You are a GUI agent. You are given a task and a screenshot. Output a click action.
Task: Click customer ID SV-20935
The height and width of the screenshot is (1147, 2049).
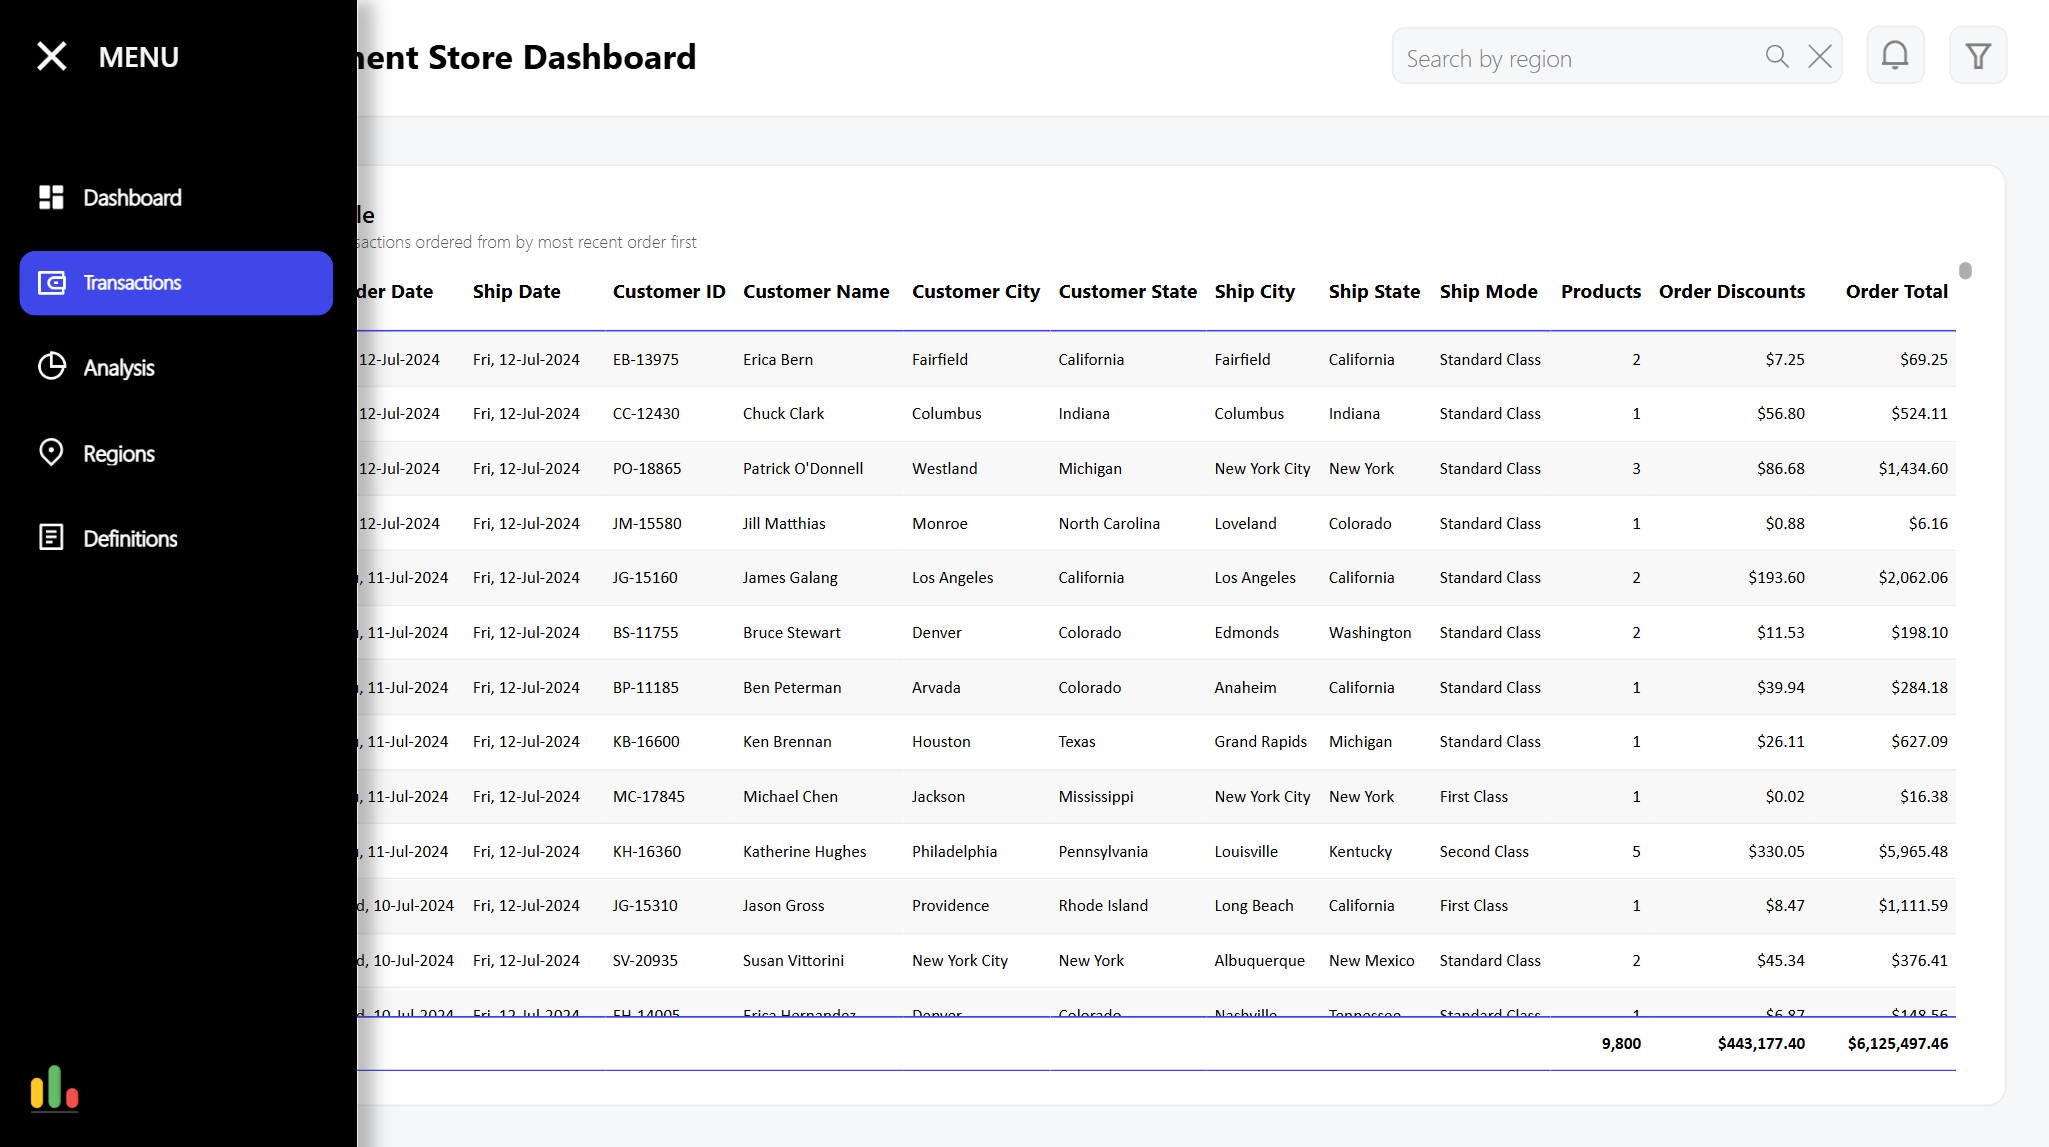645,961
